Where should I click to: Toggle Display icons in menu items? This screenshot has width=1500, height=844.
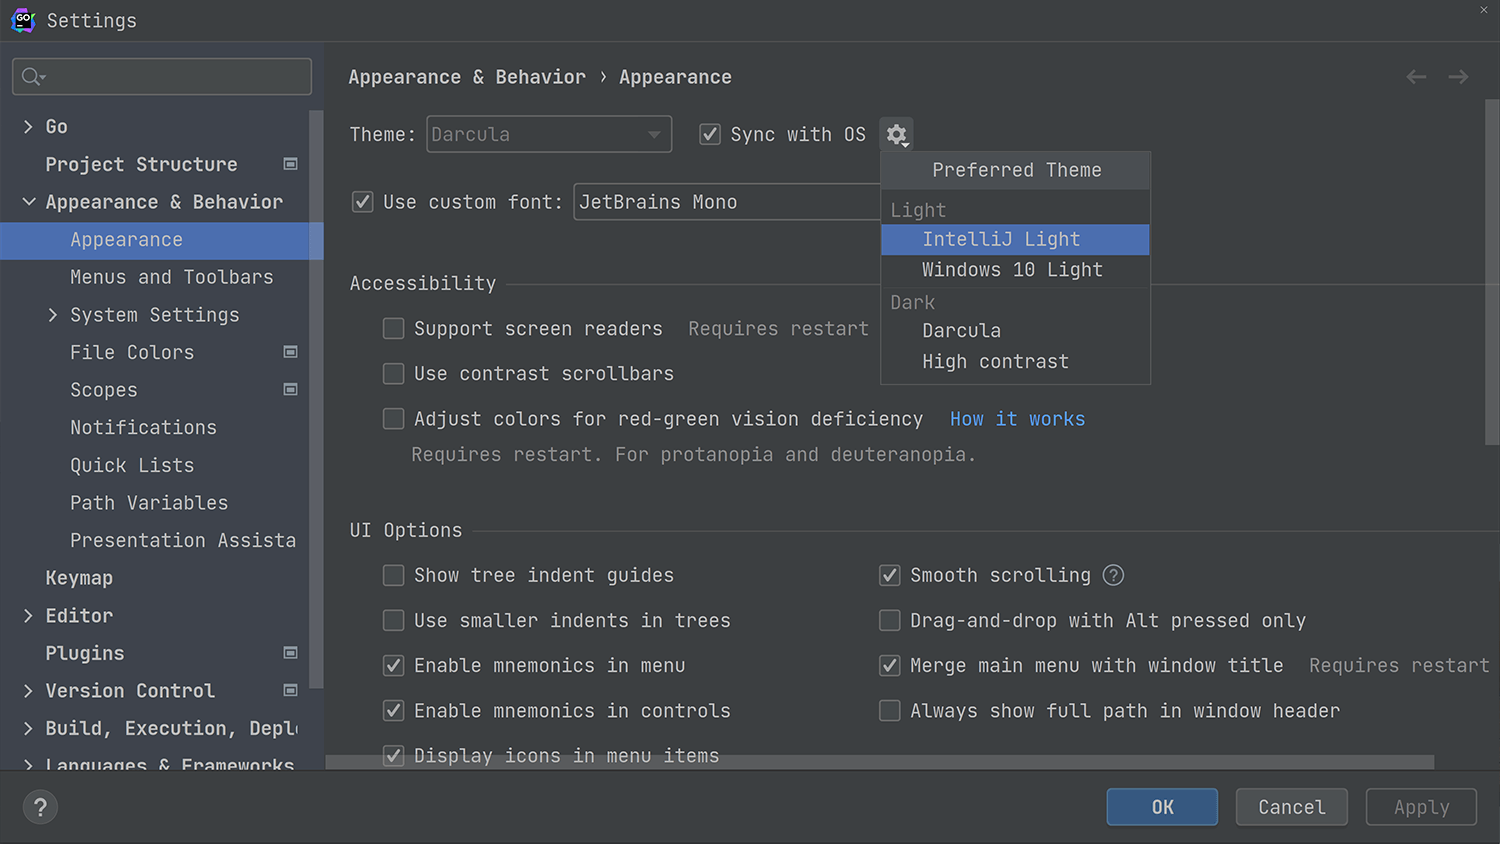(394, 756)
